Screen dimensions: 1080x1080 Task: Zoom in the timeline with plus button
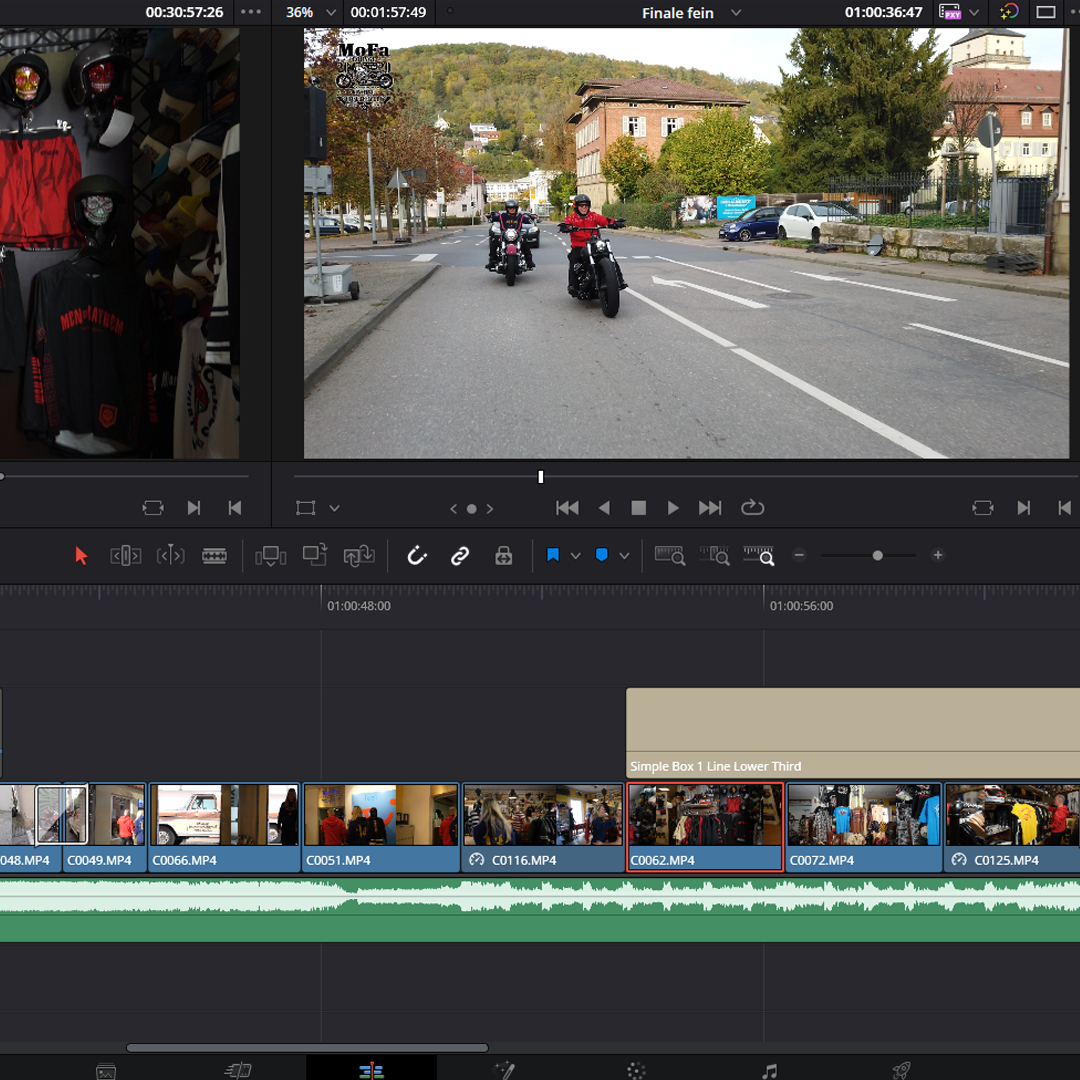point(937,555)
